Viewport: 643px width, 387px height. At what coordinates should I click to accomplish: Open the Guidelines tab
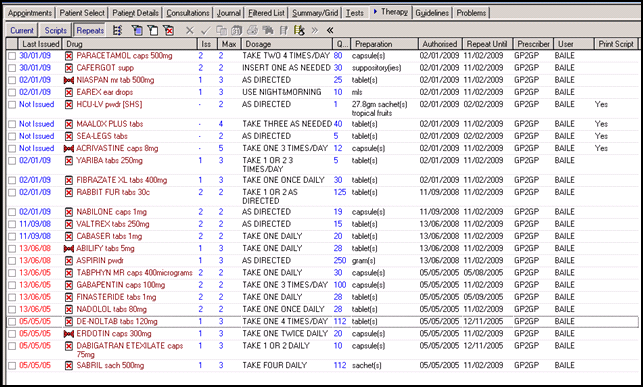432,13
